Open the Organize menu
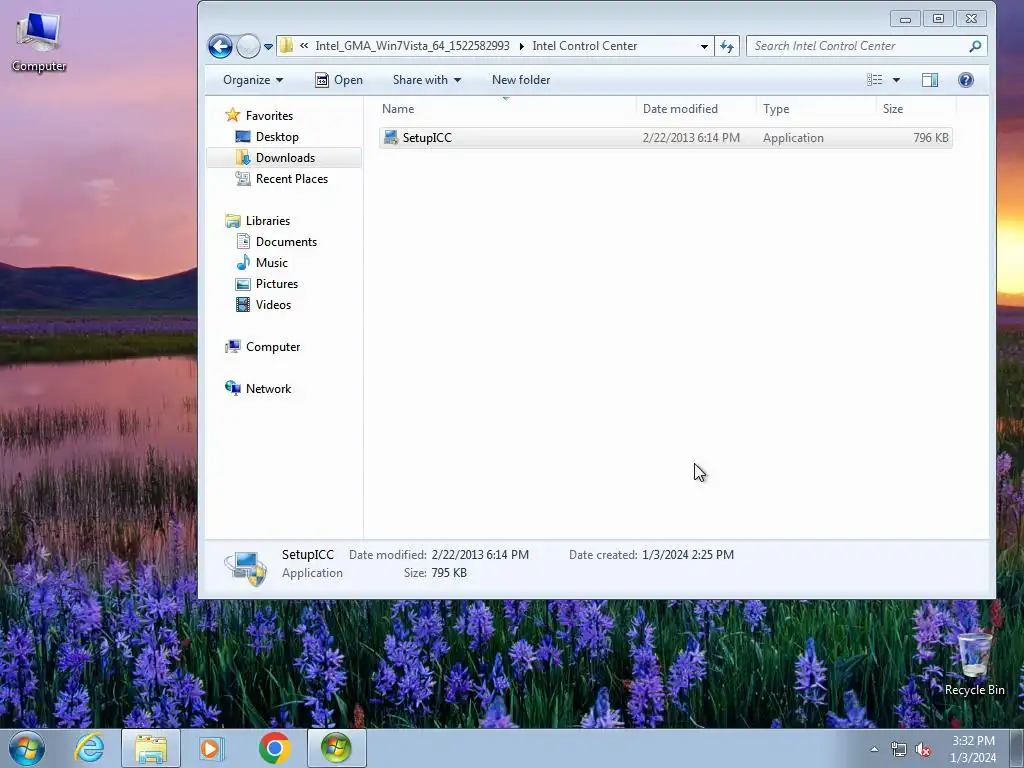This screenshot has width=1024, height=768. [x=253, y=80]
